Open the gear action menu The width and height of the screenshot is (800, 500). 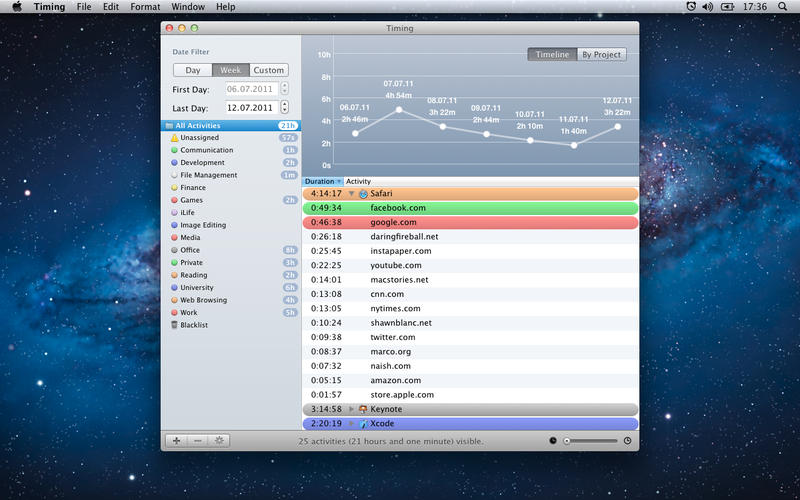coord(218,440)
